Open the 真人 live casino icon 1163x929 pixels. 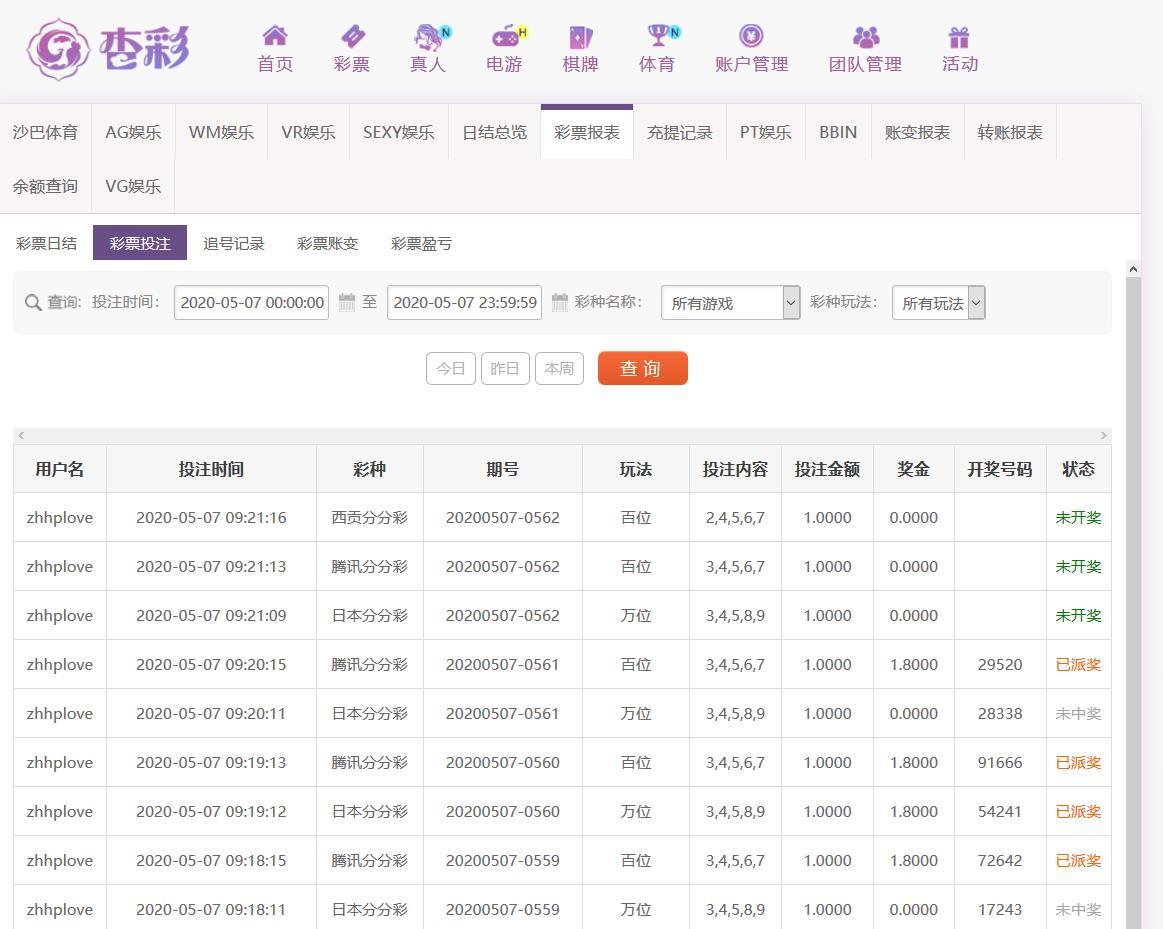point(428,37)
